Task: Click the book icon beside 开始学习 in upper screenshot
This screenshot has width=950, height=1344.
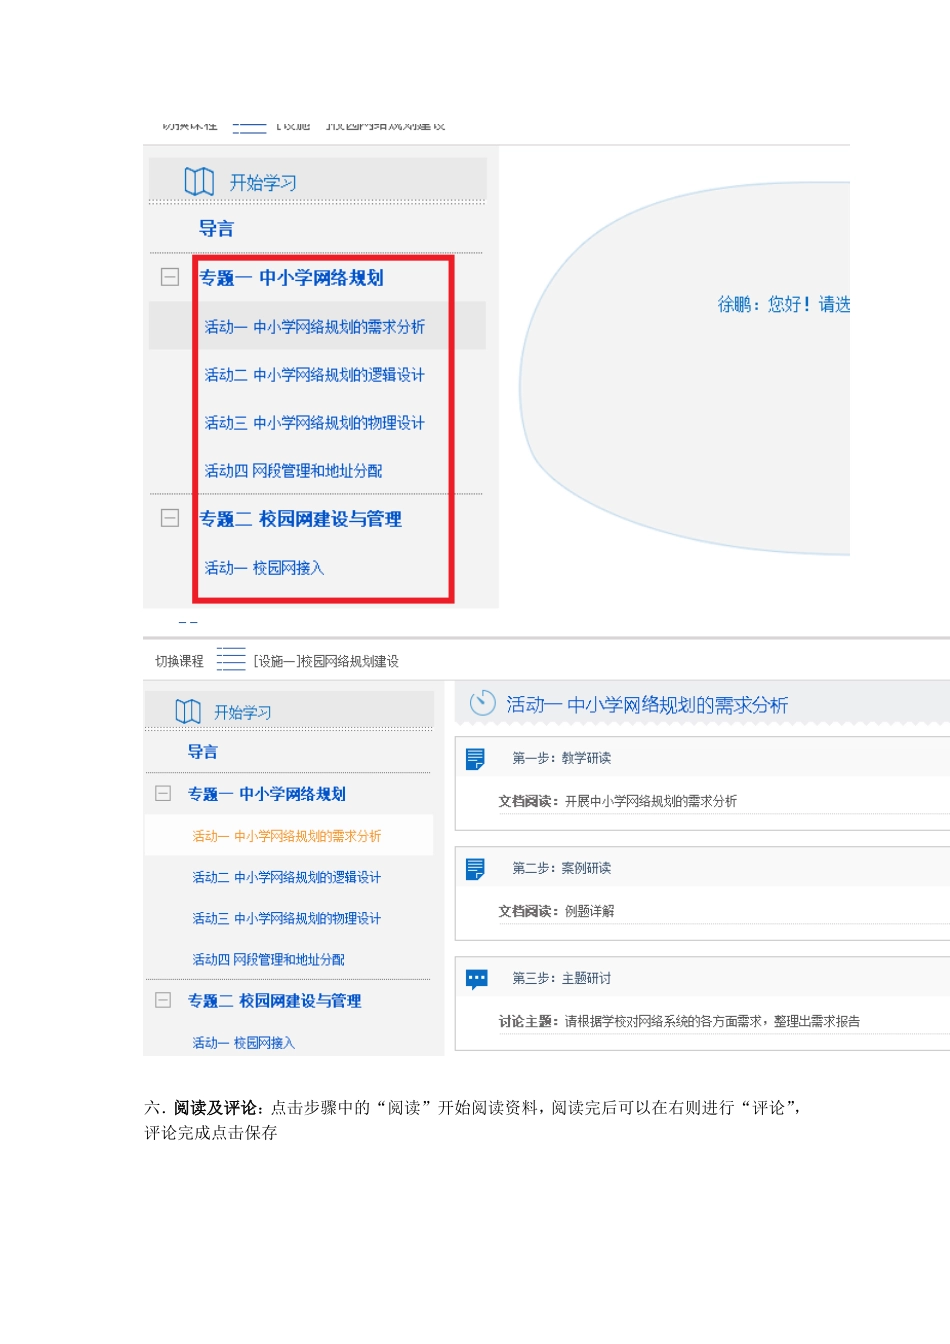Action: [x=199, y=182]
